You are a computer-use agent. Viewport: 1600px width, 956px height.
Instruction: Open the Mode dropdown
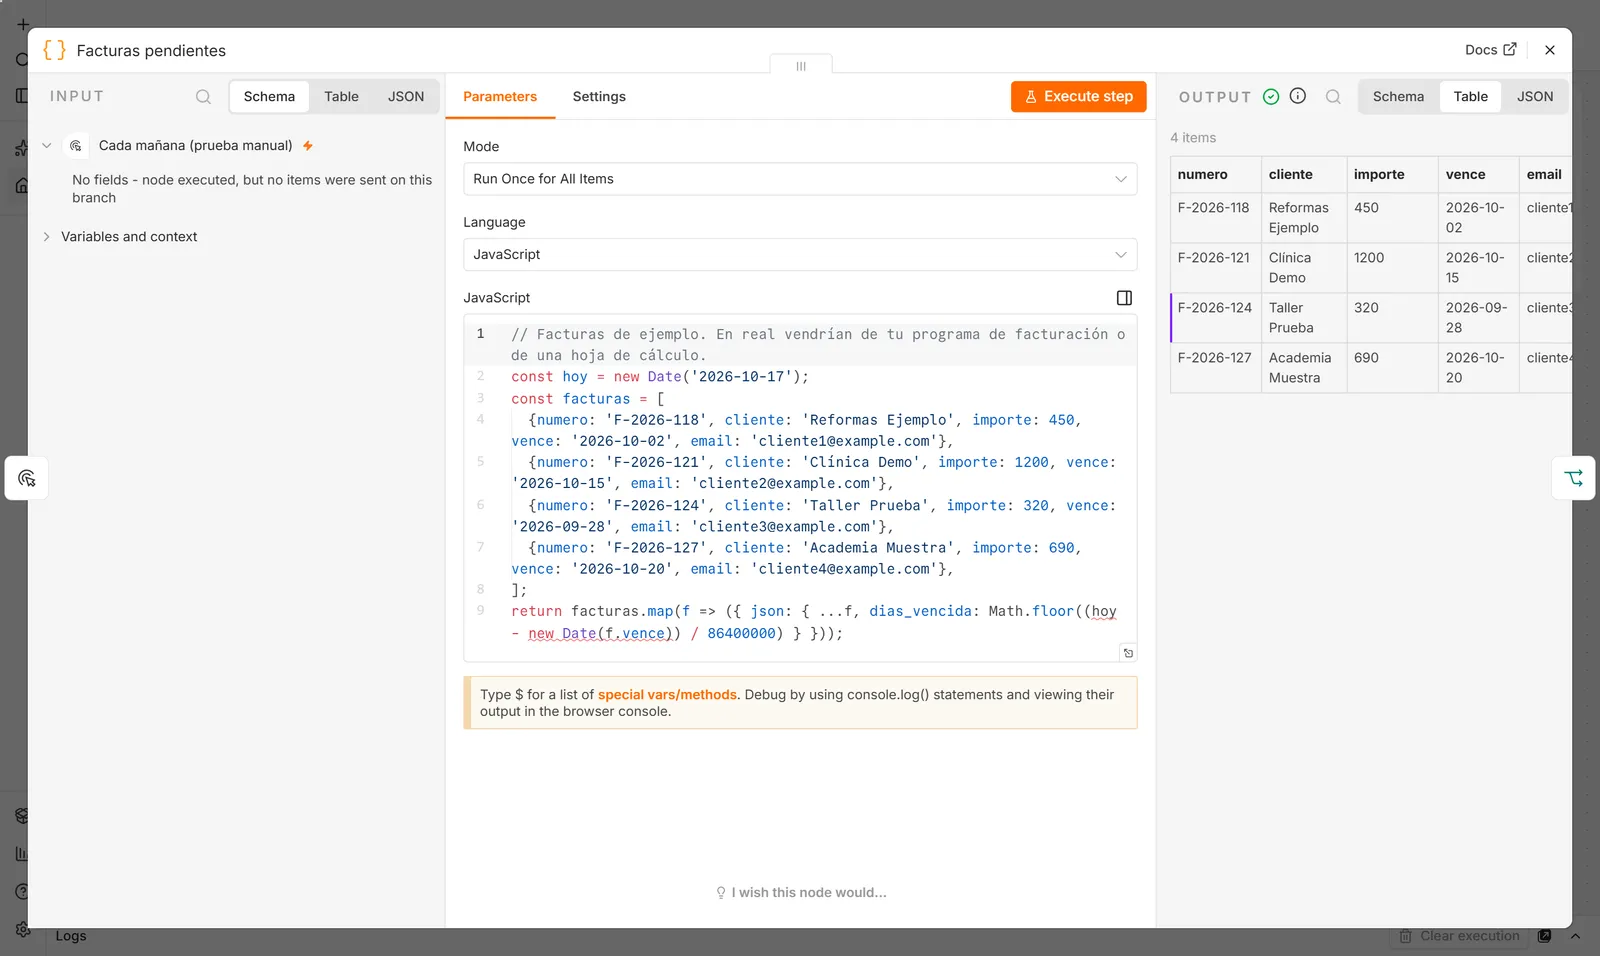click(800, 179)
